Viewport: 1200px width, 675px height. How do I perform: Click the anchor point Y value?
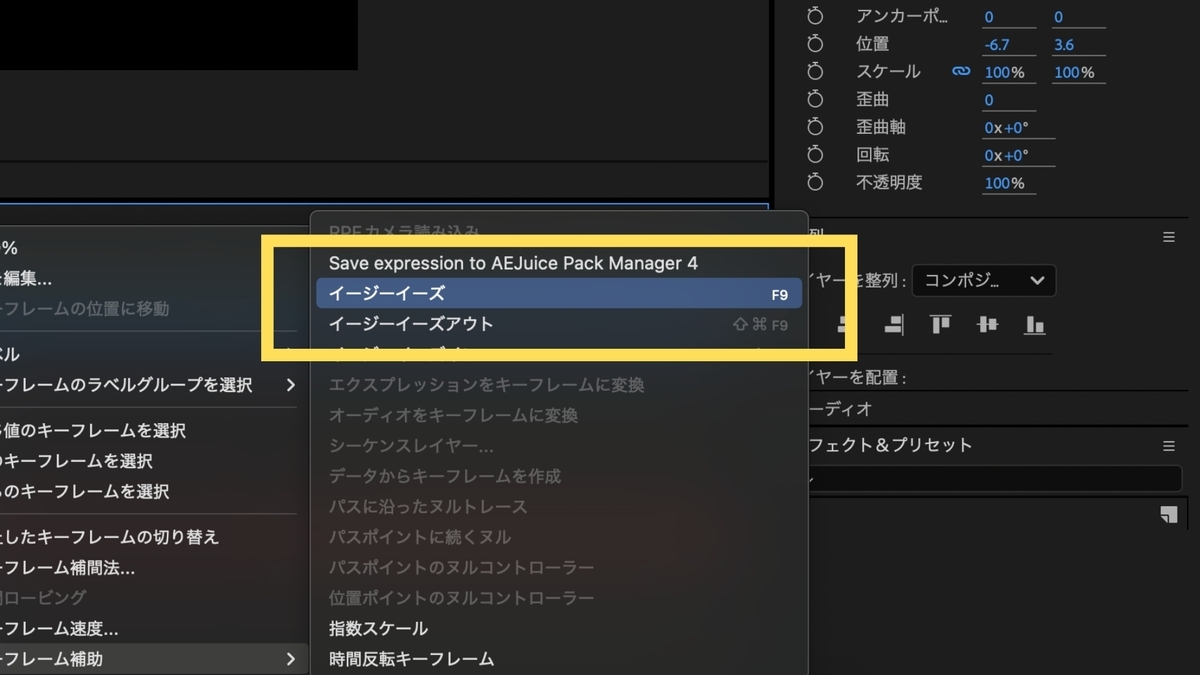pyautogui.click(x=1058, y=17)
